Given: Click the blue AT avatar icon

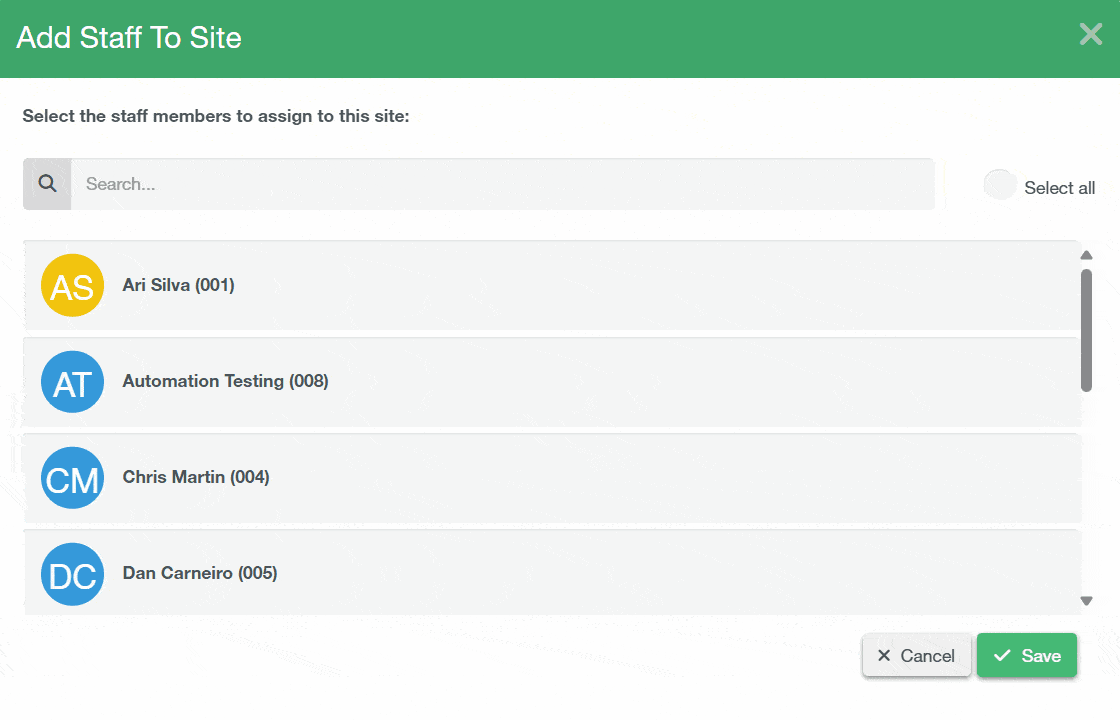Looking at the screenshot, I should tap(72, 382).
